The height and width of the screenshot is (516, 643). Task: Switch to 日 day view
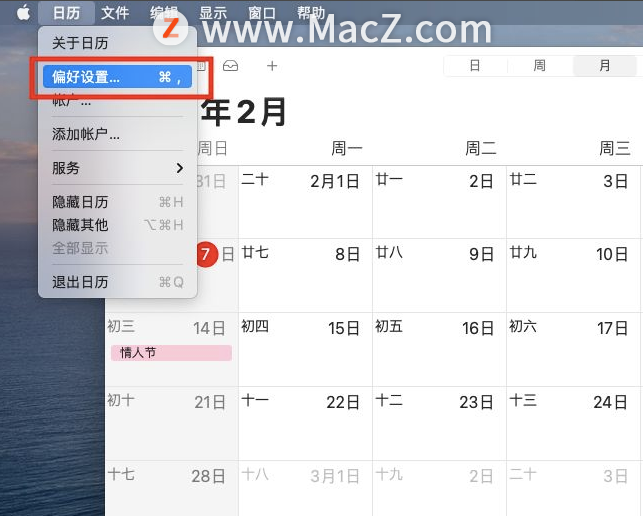point(475,66)
